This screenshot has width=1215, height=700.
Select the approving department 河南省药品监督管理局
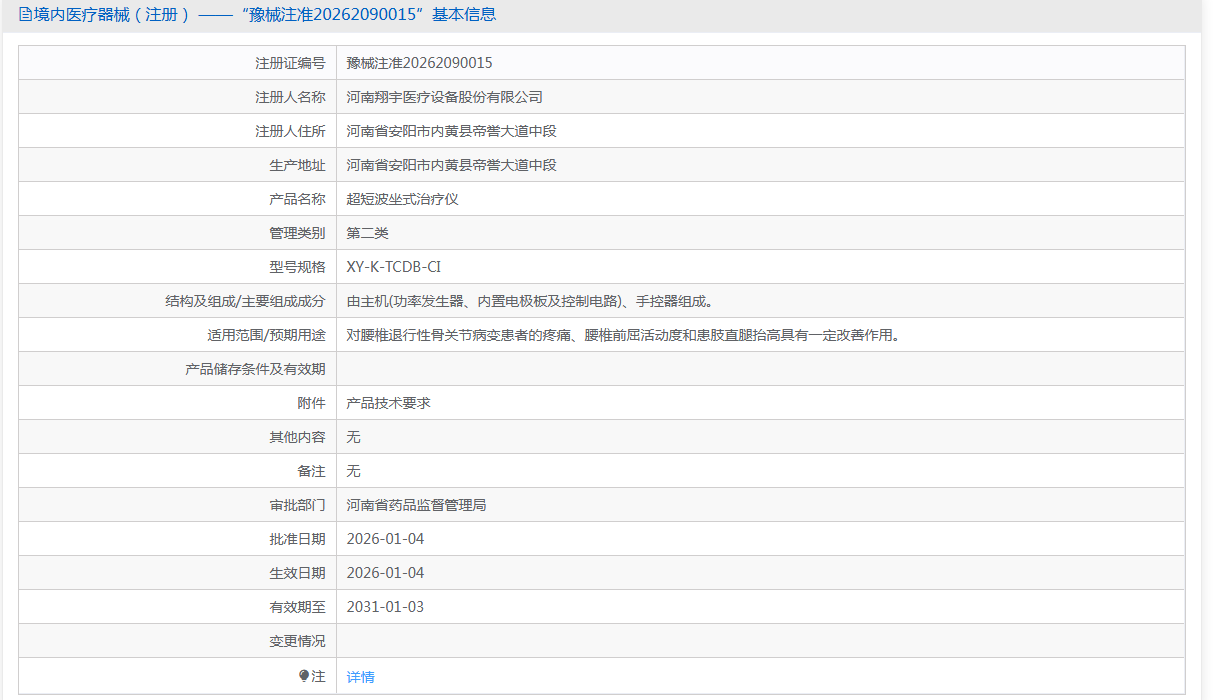click(x=416, y=505)
